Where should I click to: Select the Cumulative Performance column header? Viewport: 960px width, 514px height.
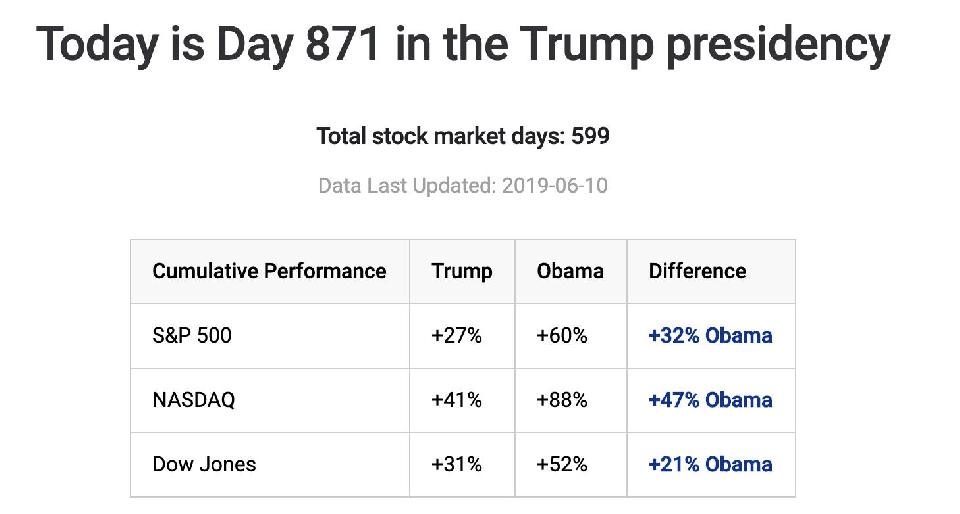click(x=269, y=271)
